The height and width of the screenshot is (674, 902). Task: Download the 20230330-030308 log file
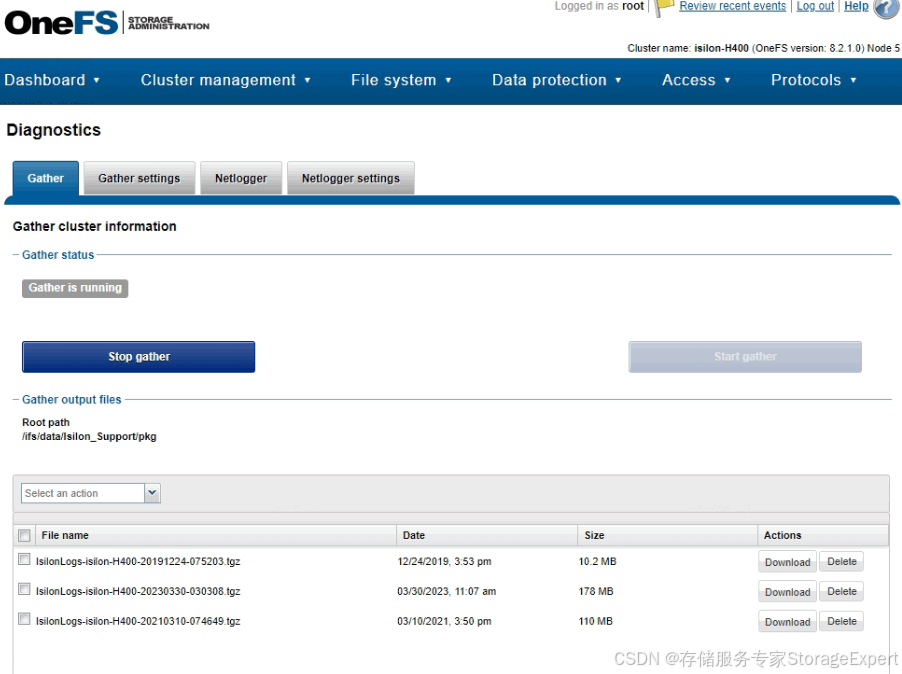click(x=787, y=592)
